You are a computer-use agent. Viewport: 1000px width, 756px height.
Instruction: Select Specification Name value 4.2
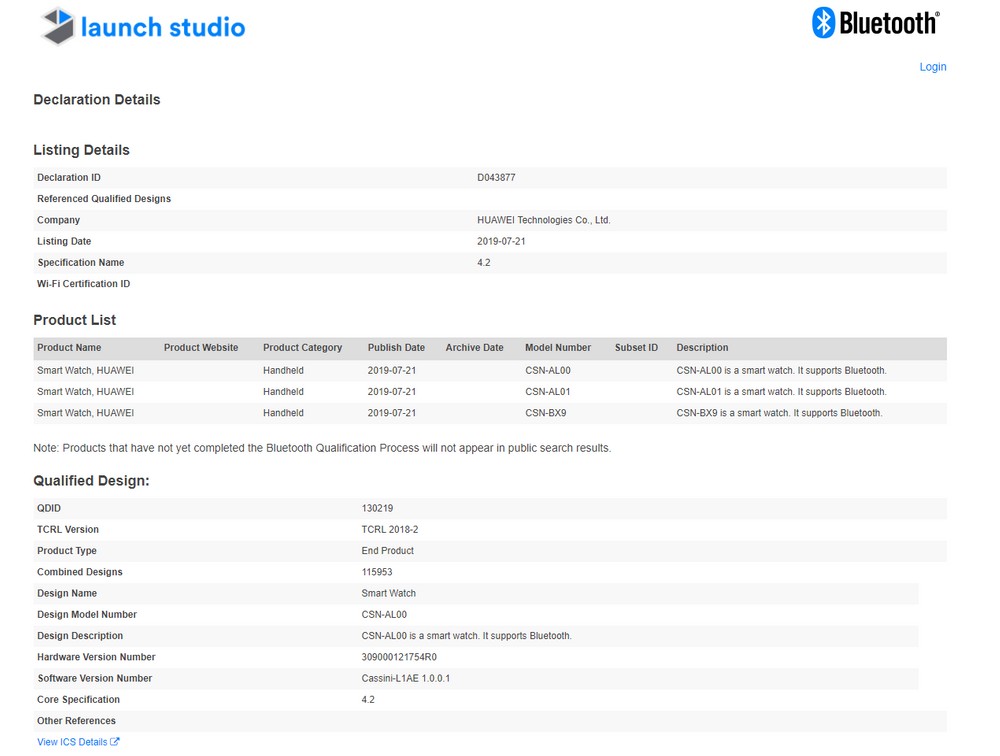coord(483,262)
